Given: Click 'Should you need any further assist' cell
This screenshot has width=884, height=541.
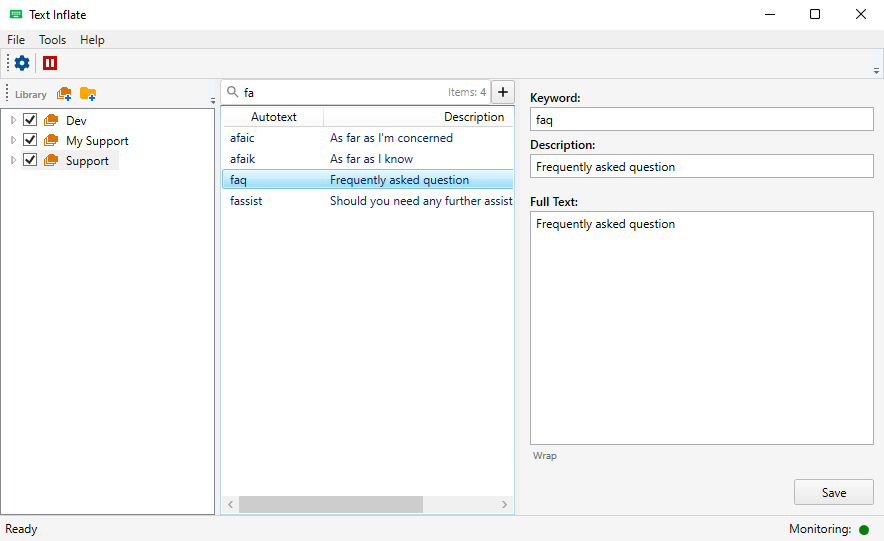Looking at the screenshot, I should [x=421, y=201].
